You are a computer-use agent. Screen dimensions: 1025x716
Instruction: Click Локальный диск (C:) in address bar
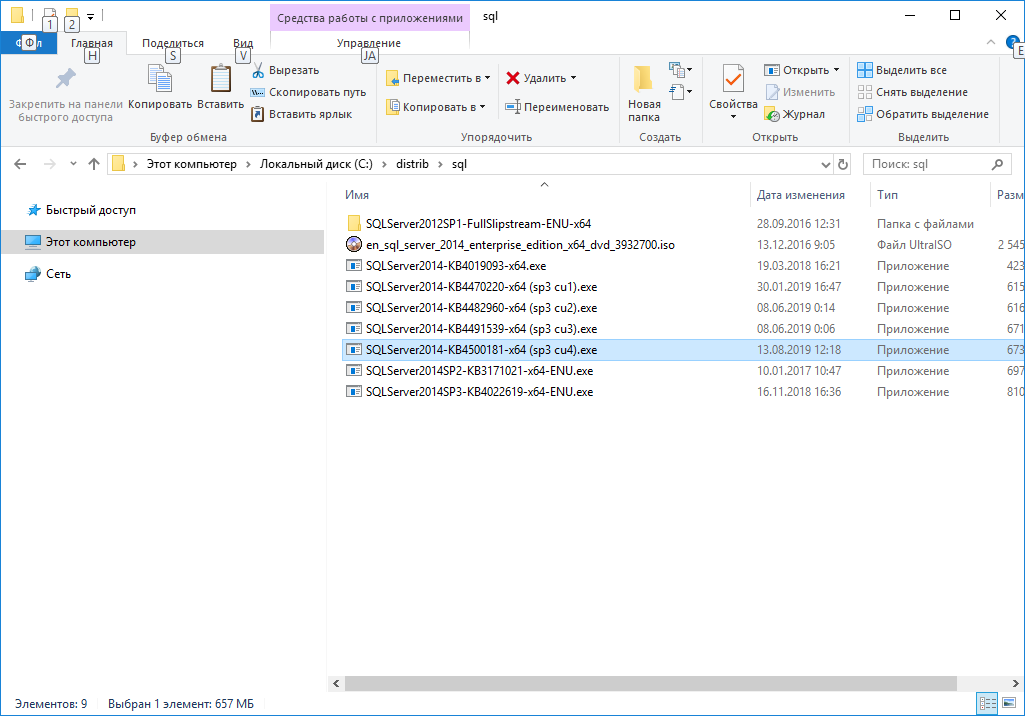tap(316, 164)
